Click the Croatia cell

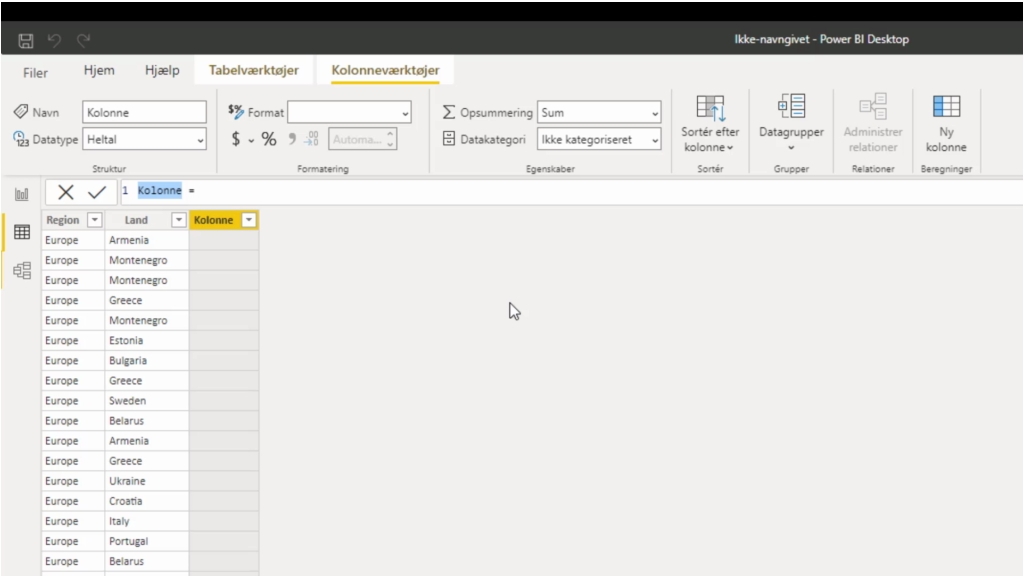pyautogui.click(x=146, y=501)
